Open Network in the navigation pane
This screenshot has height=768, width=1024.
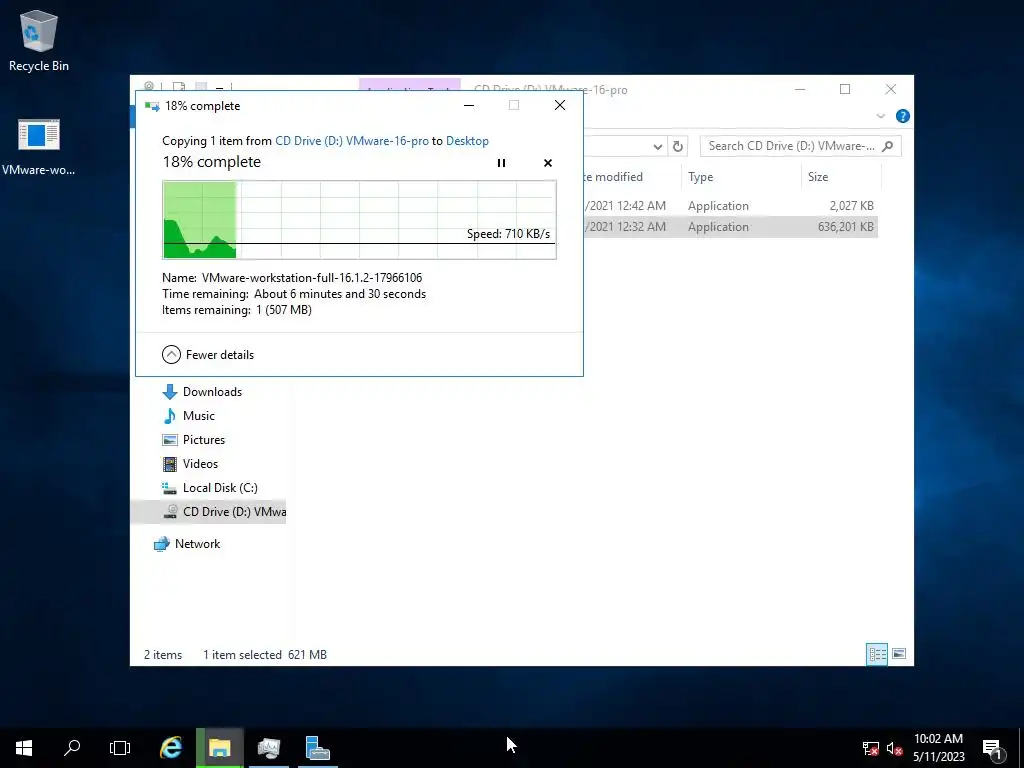coord(197,544)
